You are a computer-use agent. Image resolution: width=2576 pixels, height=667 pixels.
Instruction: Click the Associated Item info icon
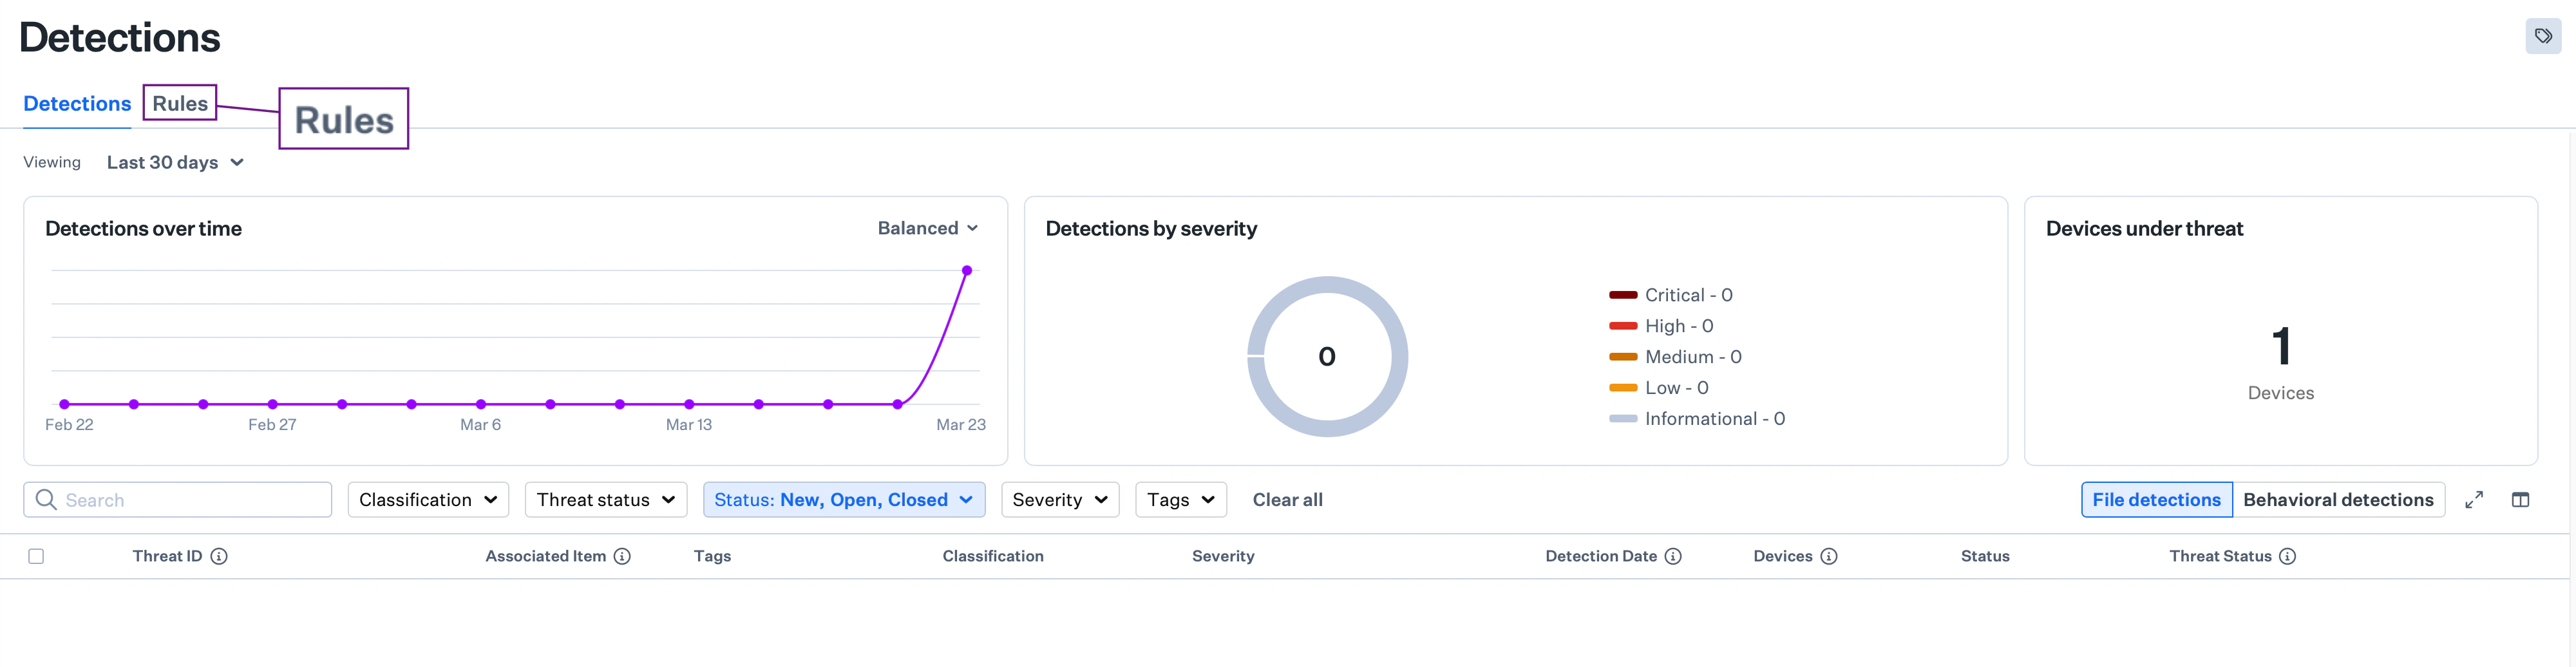tap(623, 556)
